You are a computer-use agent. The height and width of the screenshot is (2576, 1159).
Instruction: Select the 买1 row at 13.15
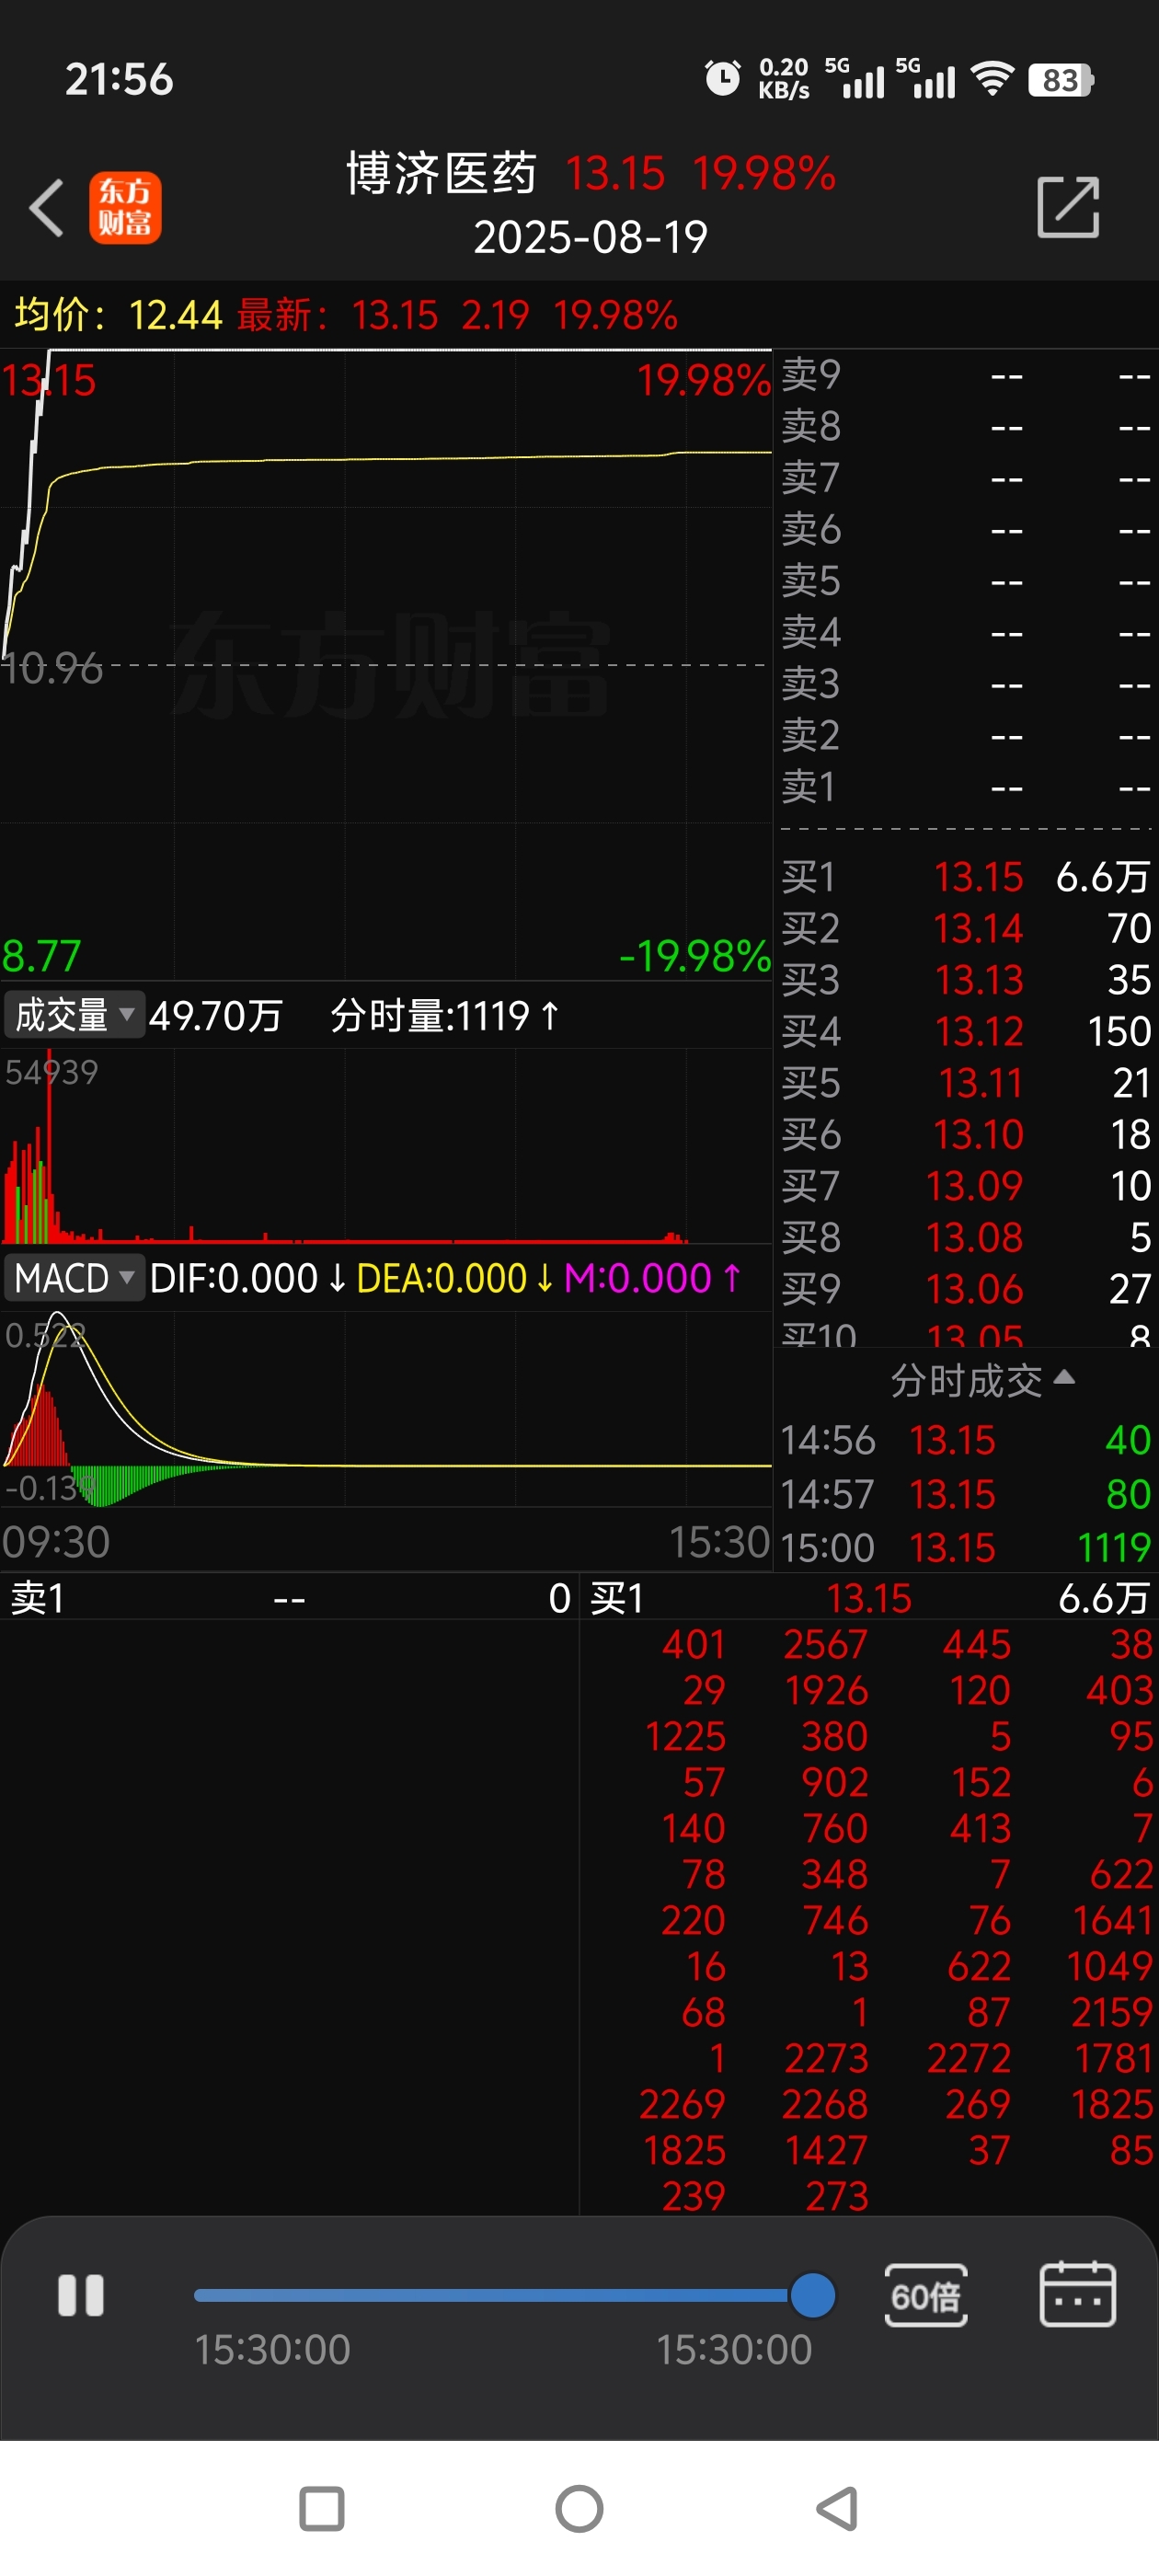pyautogui.click(x=966, y=877)
